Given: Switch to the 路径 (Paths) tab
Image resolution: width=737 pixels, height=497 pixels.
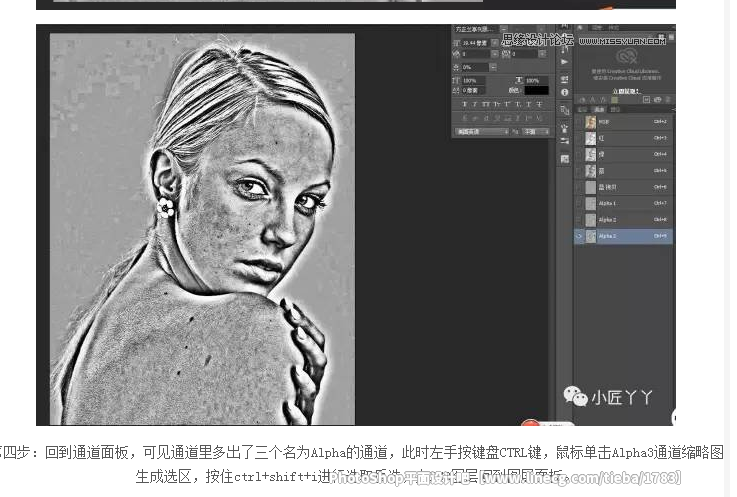Looking at the screenshot, I should [x=615, y=110].
